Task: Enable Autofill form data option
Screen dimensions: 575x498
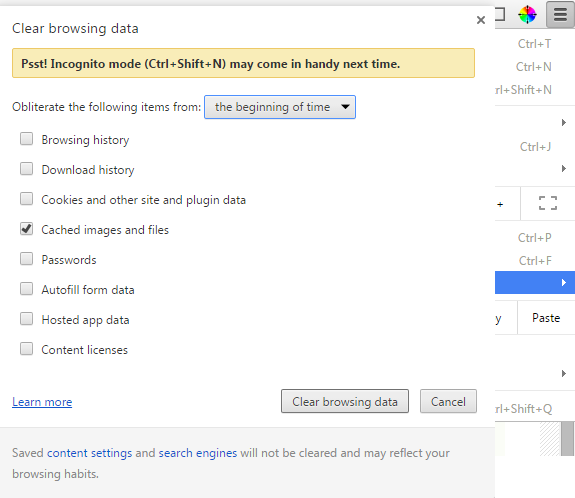Action: pos(26,289)
